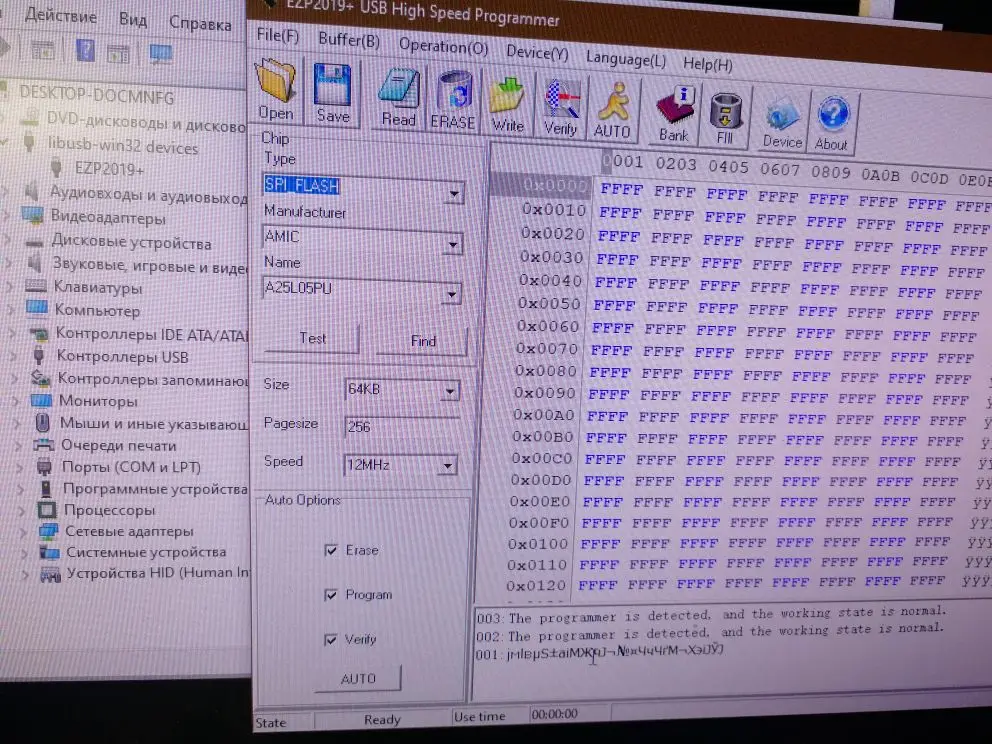Select EZP2019+ device icon in Device Manager

click(56, 167)
